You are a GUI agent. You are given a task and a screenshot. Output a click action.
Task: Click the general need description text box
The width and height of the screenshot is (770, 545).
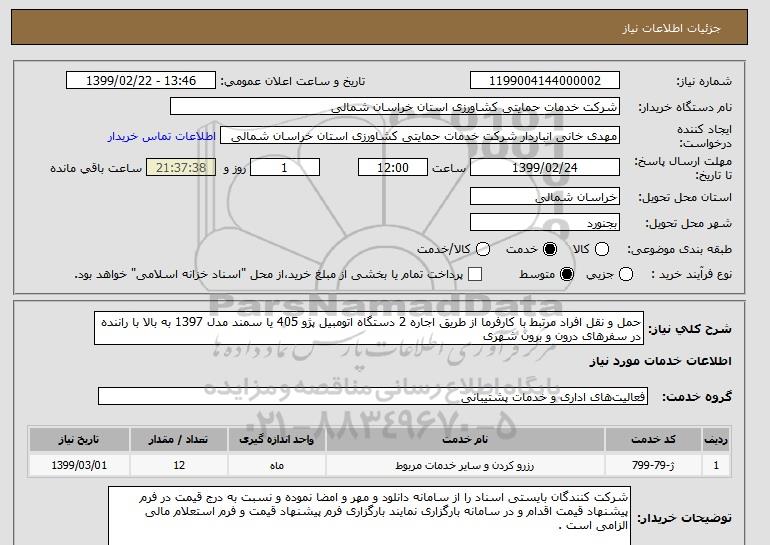point(369,328)
